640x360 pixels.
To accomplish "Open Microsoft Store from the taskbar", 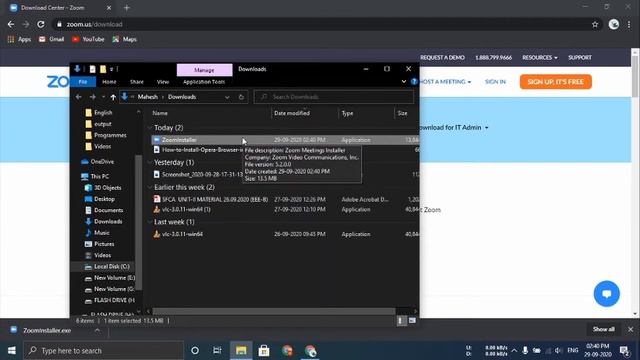I will (x=264, y=351).
